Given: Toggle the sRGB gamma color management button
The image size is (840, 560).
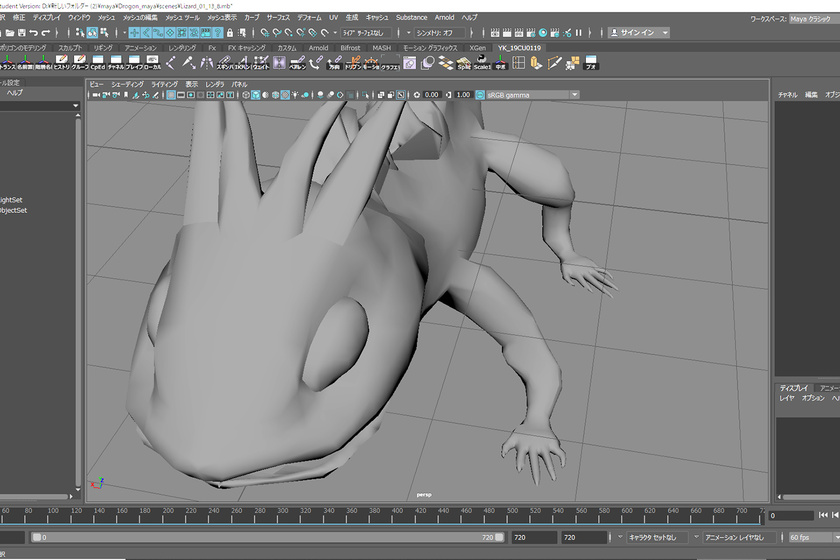Looking at the screenshot, I should (481, 95).
